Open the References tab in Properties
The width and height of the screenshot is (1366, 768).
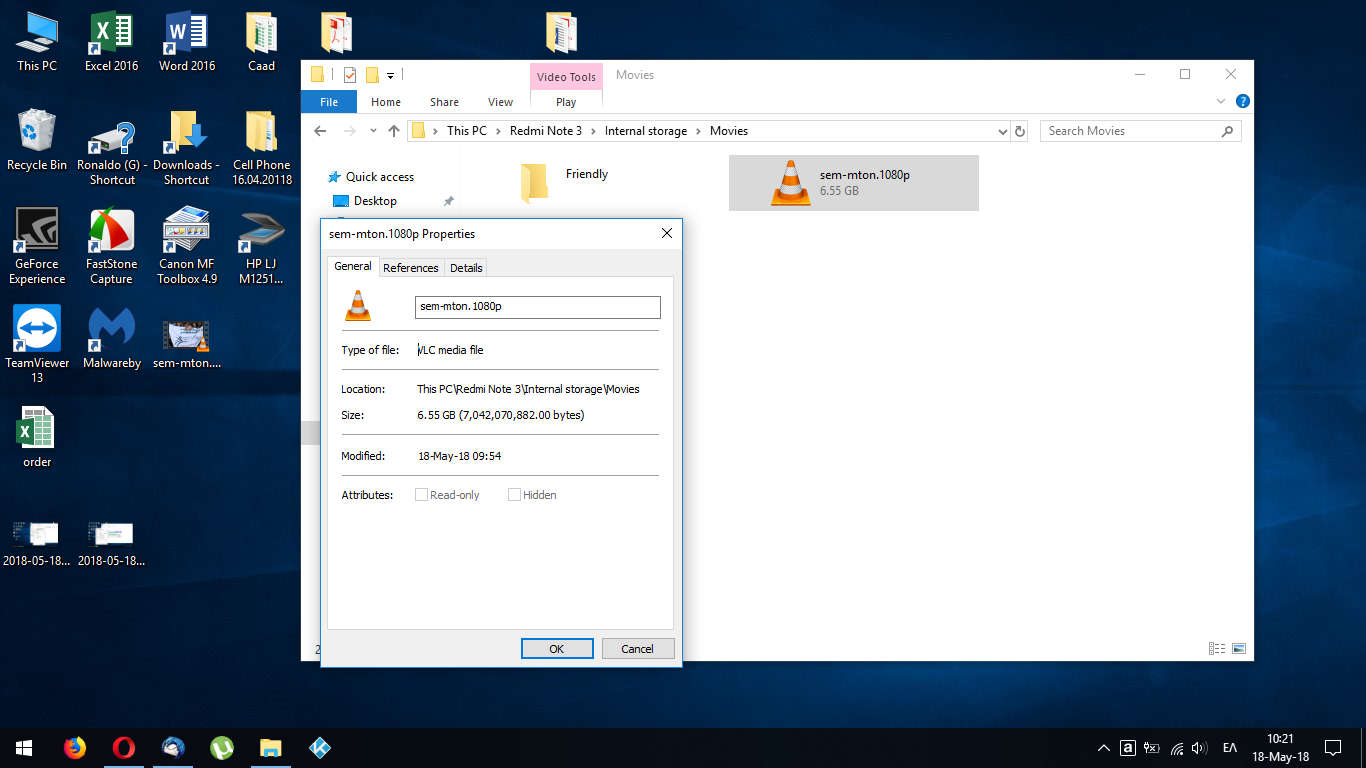(x=410, y=267)
